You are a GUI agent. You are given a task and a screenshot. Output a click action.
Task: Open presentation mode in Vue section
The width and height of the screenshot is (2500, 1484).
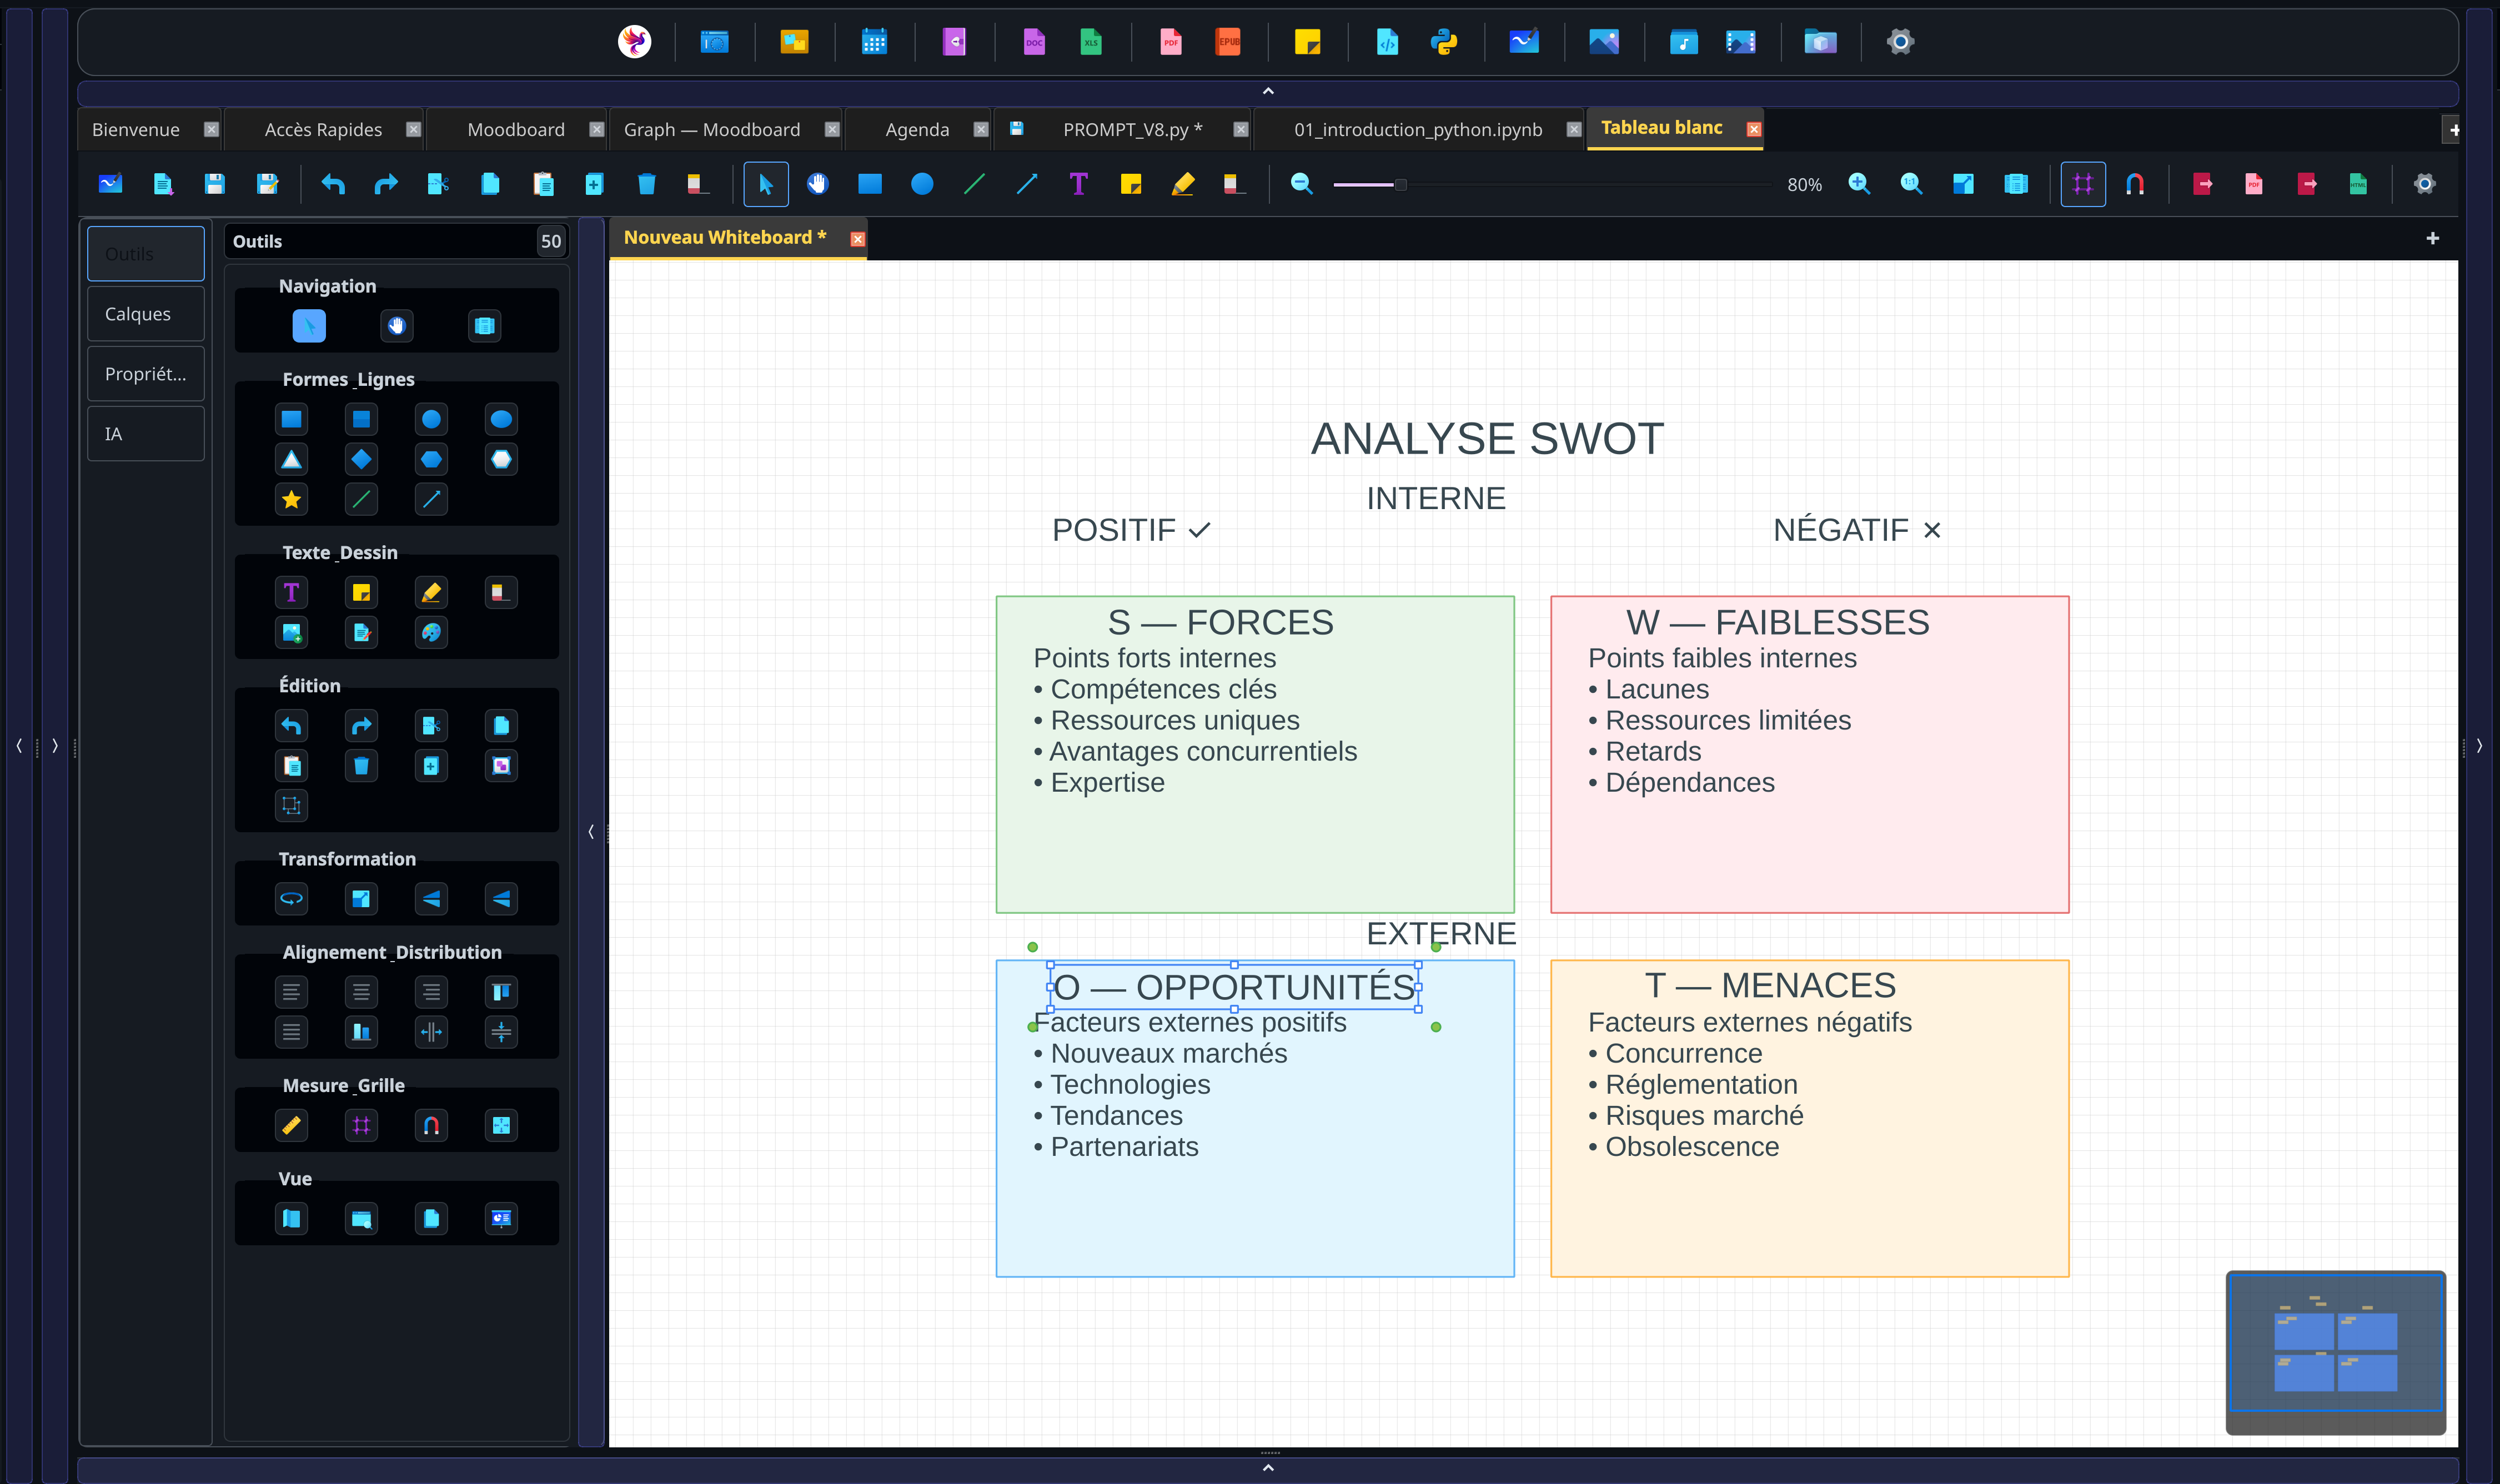501,1218
